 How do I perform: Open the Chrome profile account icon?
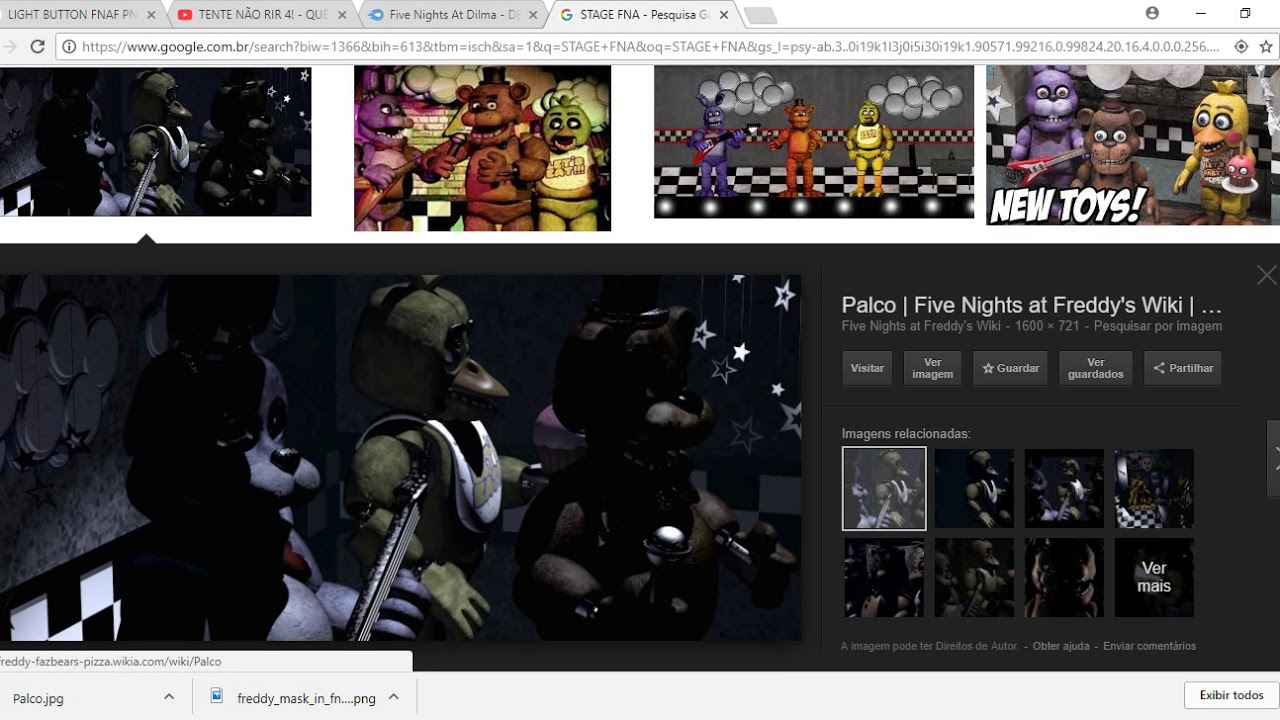click(x=1152, y=14)
